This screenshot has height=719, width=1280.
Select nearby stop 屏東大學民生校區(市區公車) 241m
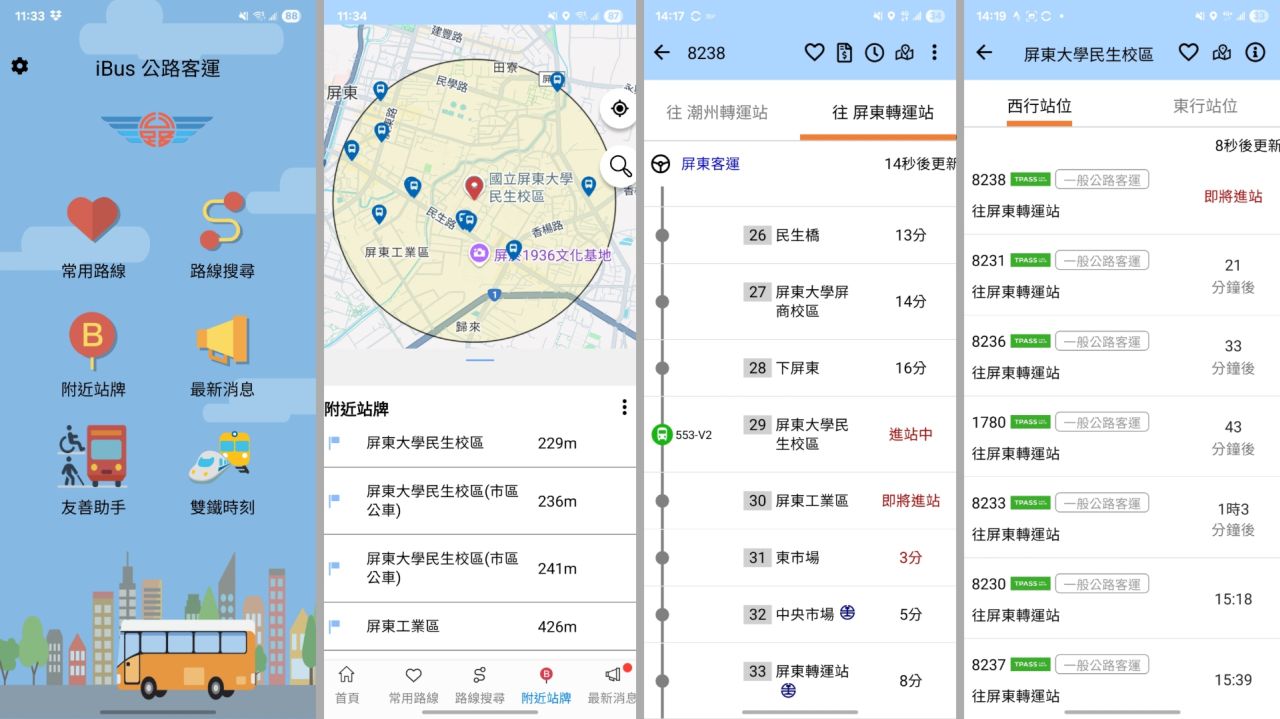click(x=479, y=568)
